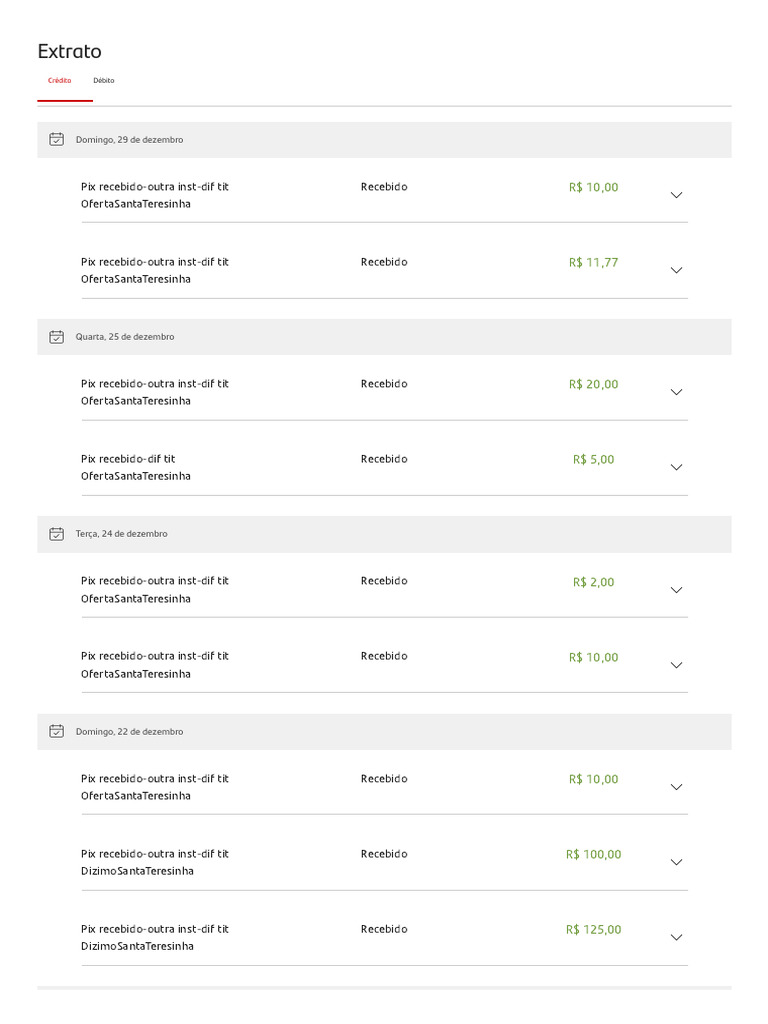Click the R$ 125,00 amount value
Viewport: 768px width, 1024px height.
coord(593,929)
